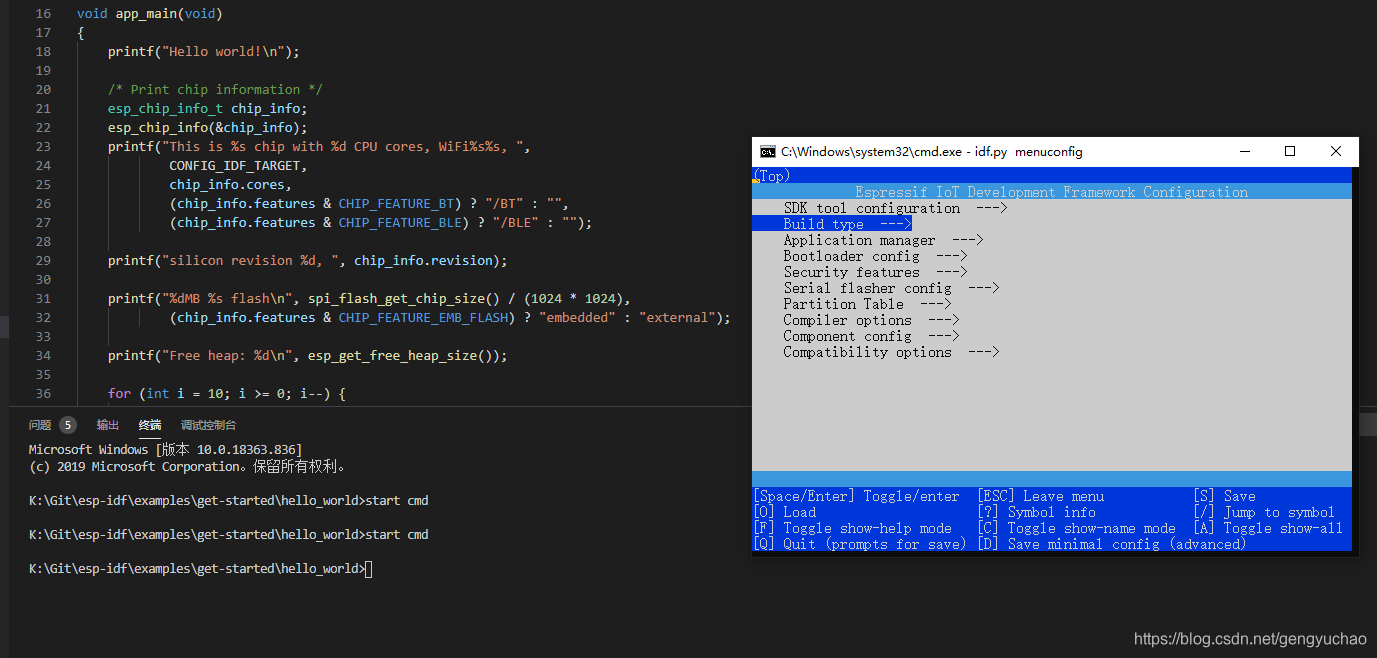Click the for loop line in editor
This screenshot has height=658, width=1377.
[x=227, y=394]
